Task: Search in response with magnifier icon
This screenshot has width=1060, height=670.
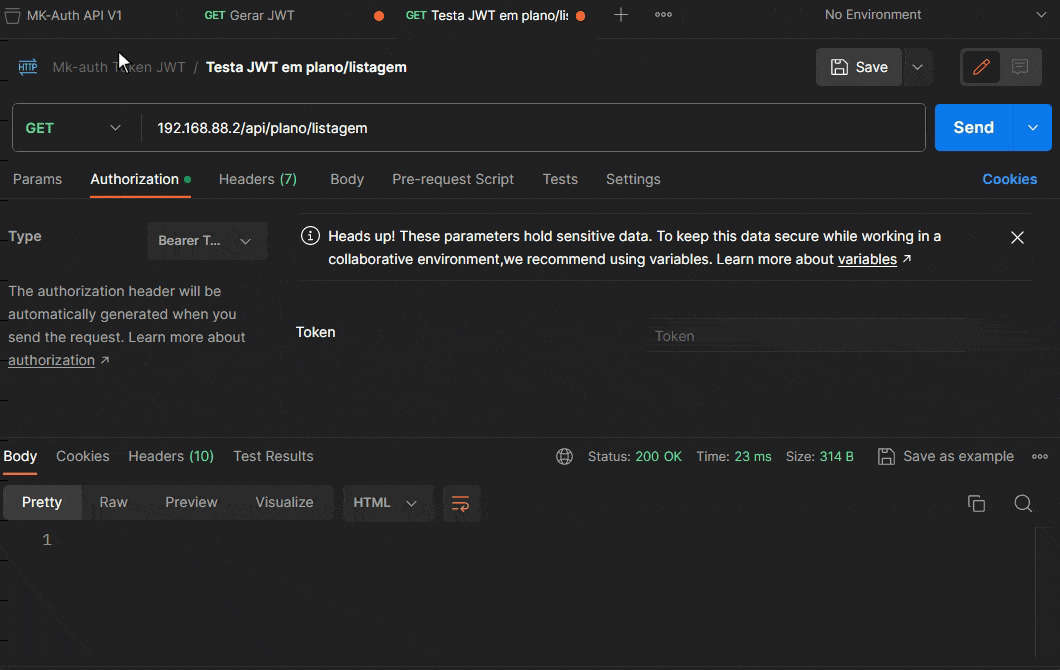Action: coord(1023,503)
